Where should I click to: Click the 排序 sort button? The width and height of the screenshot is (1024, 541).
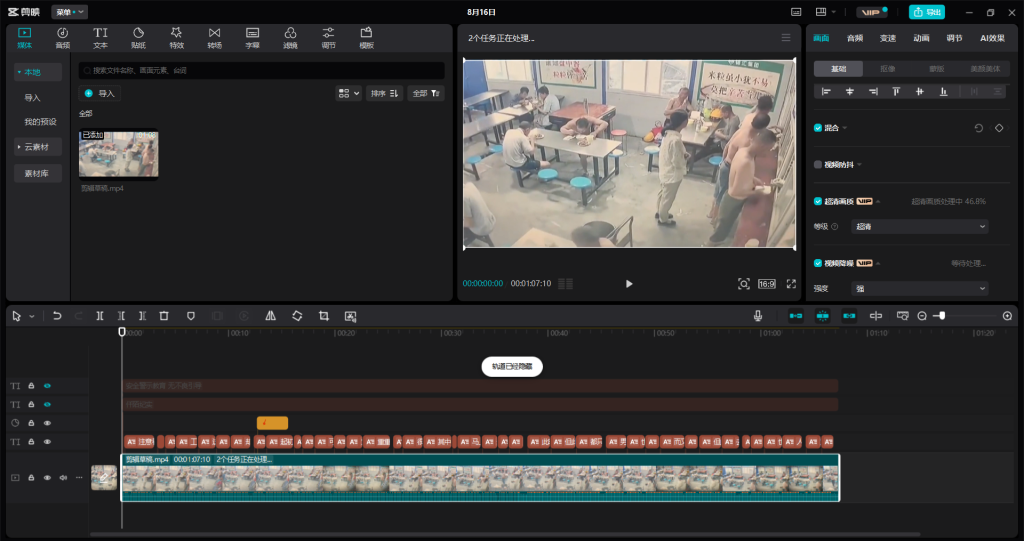tap(385, 93)
